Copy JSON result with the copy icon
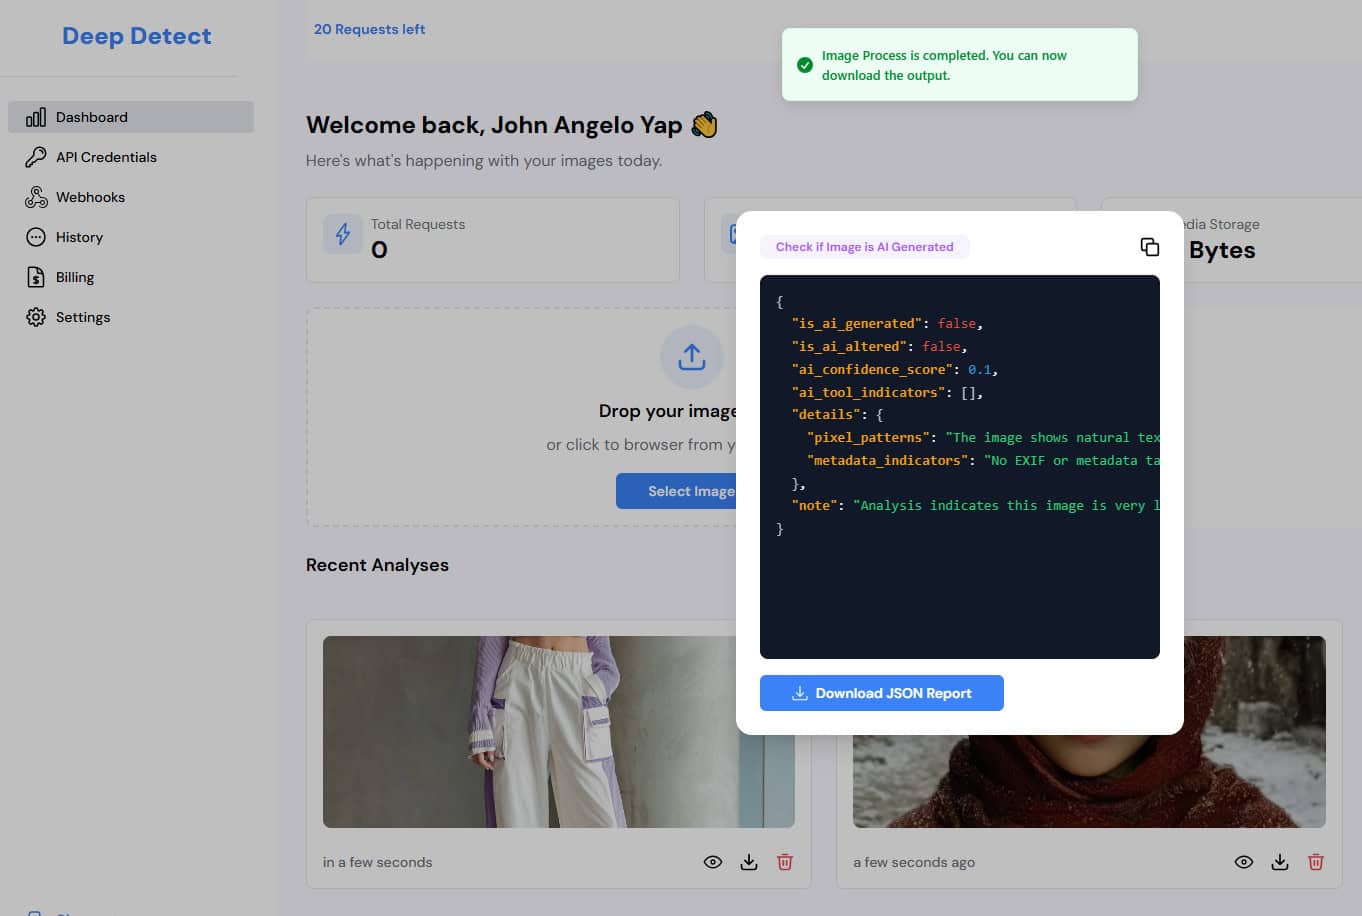Image resolution: width=1362 pixels, height=916 pixels. coord(1149,247)
